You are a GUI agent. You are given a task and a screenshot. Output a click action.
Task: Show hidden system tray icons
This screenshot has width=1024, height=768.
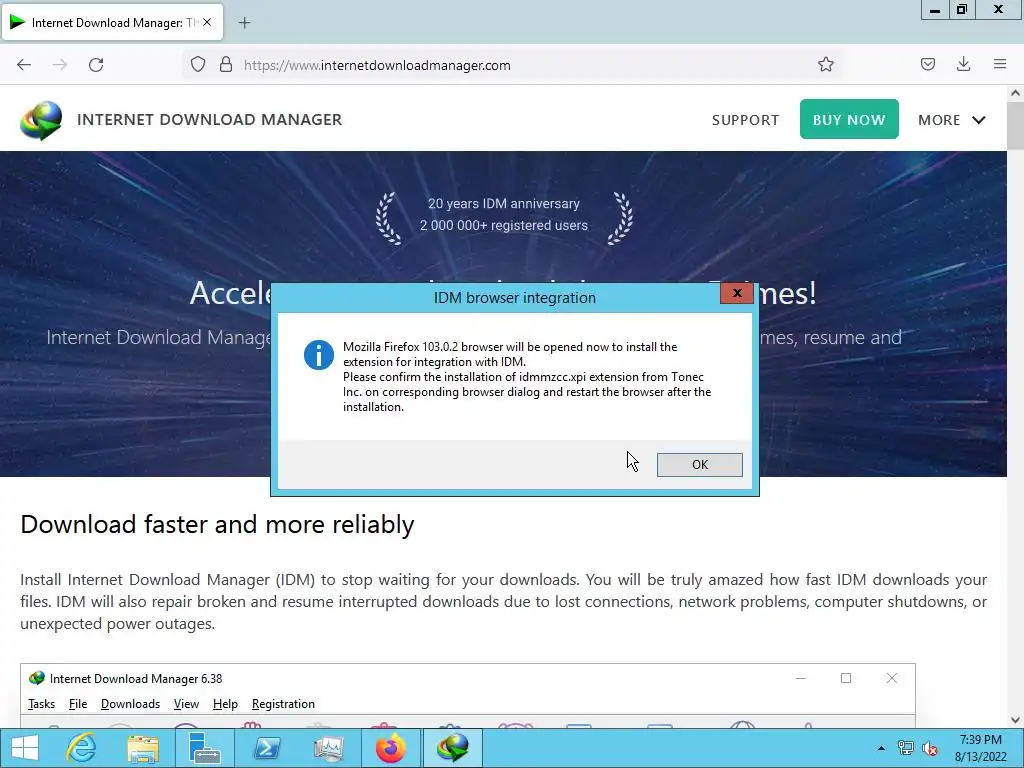tap(881, 748)
